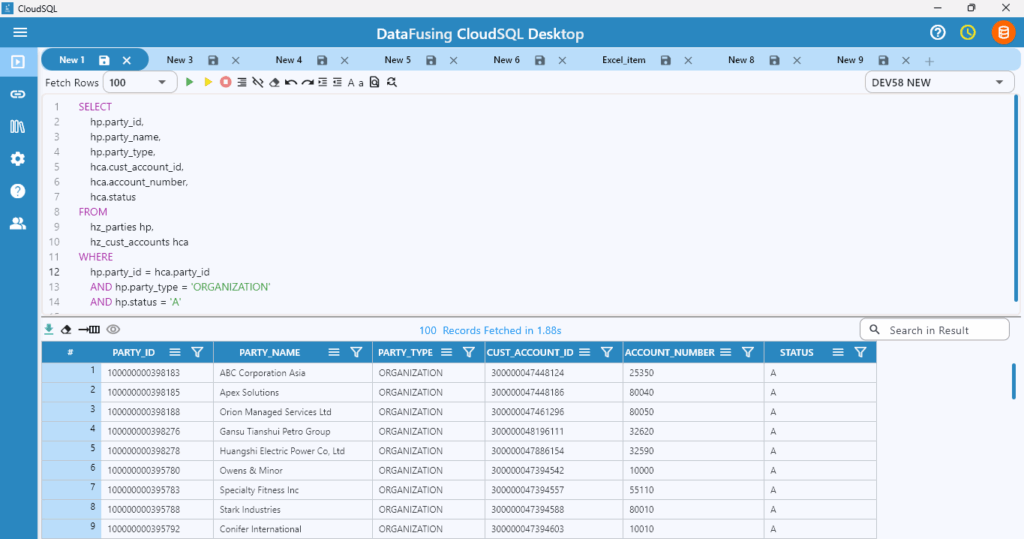Open the DEV58 NEW connection dropdown

tap(939, 82)
